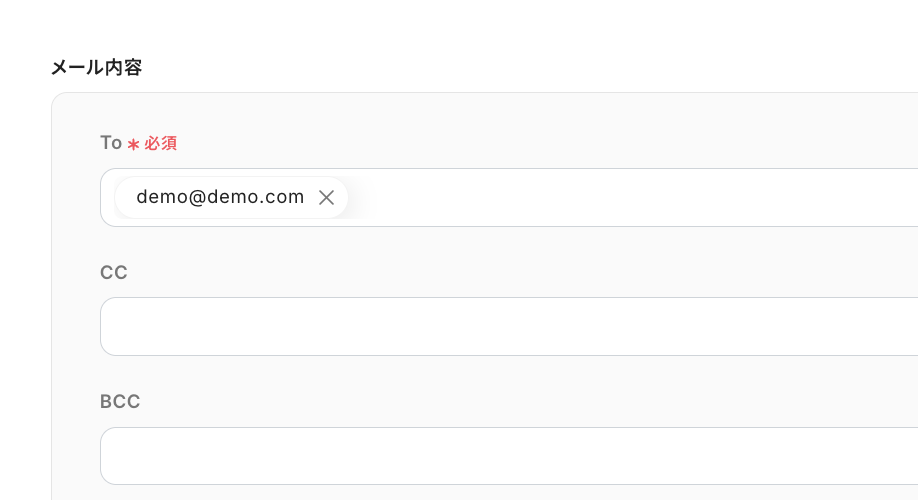Click the メール内容 section heading

click(x=96, y=68)
